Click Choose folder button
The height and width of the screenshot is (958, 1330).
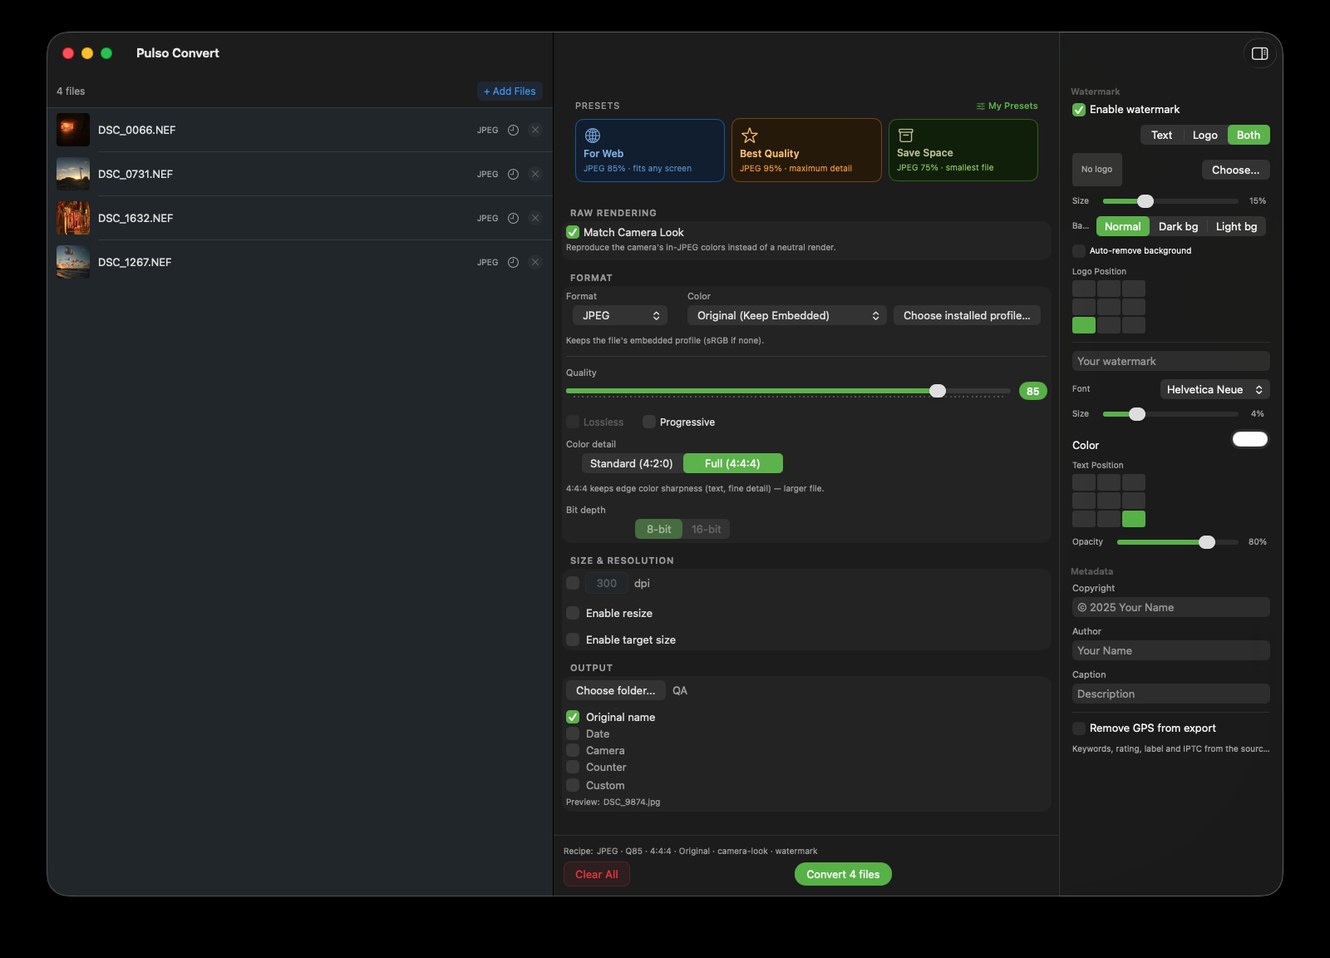pyautogui.click(x=615, y=690)
